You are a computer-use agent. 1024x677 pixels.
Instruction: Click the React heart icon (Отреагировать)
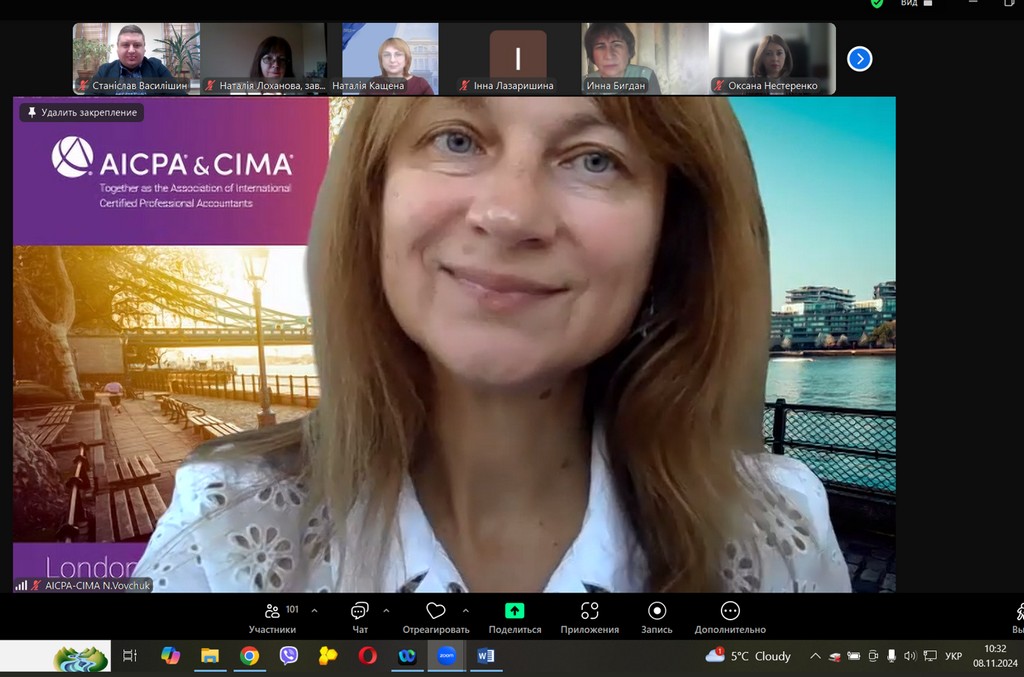(x=435, y=617)
